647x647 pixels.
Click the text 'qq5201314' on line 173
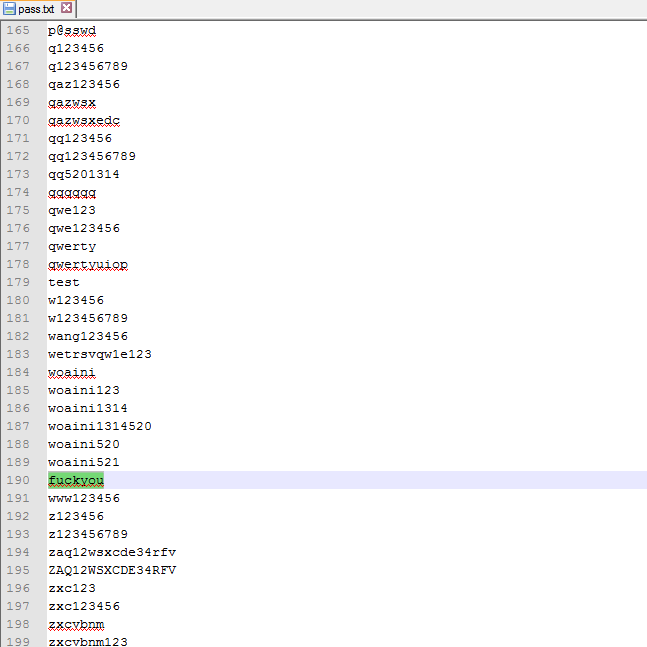click(84, 175)
